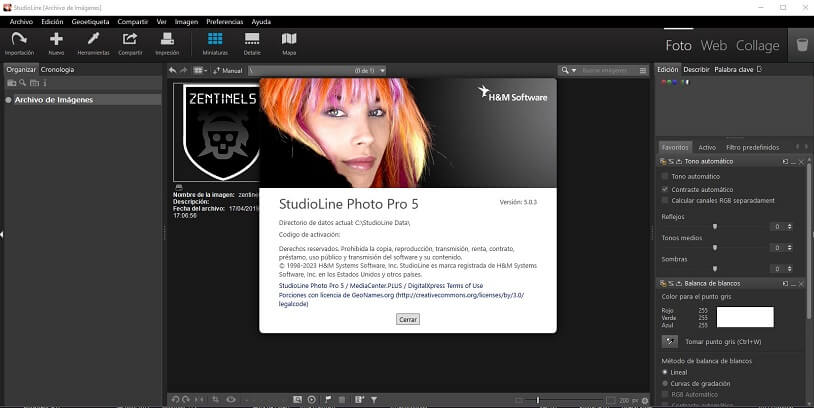Screen dimensions: 814x408
Task: Click the new folder icon under Organizar
Action: [11, 83]
